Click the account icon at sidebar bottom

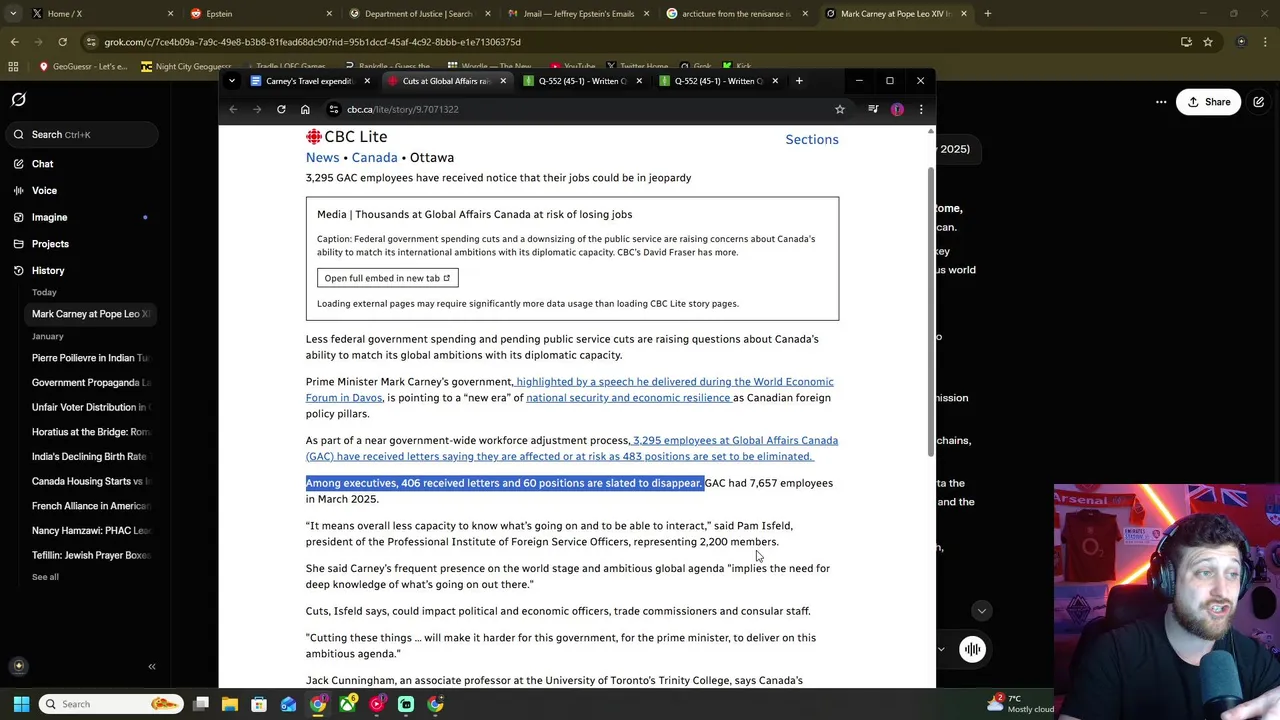point(18,666)
